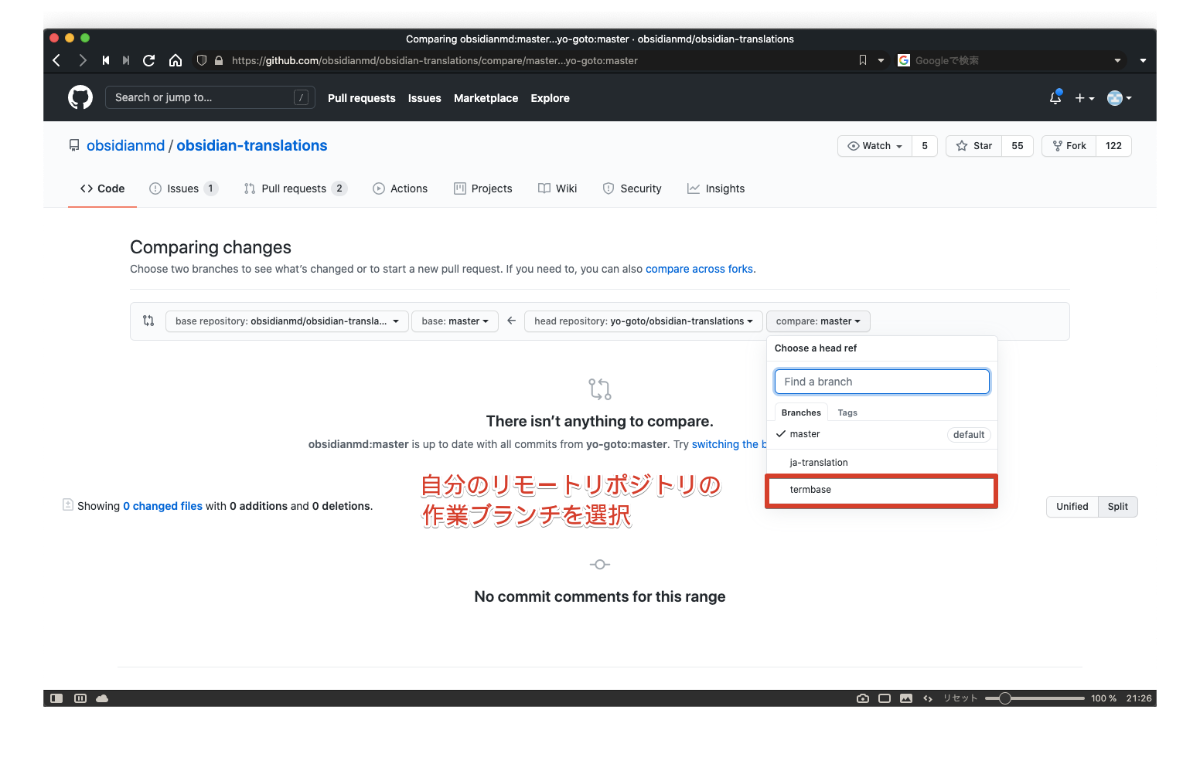The height and width of the screenshot is (764, 1200).
Task: Bookmark this page with the bookmark icon
Action: pyautogui.click(x=863, y=60)
